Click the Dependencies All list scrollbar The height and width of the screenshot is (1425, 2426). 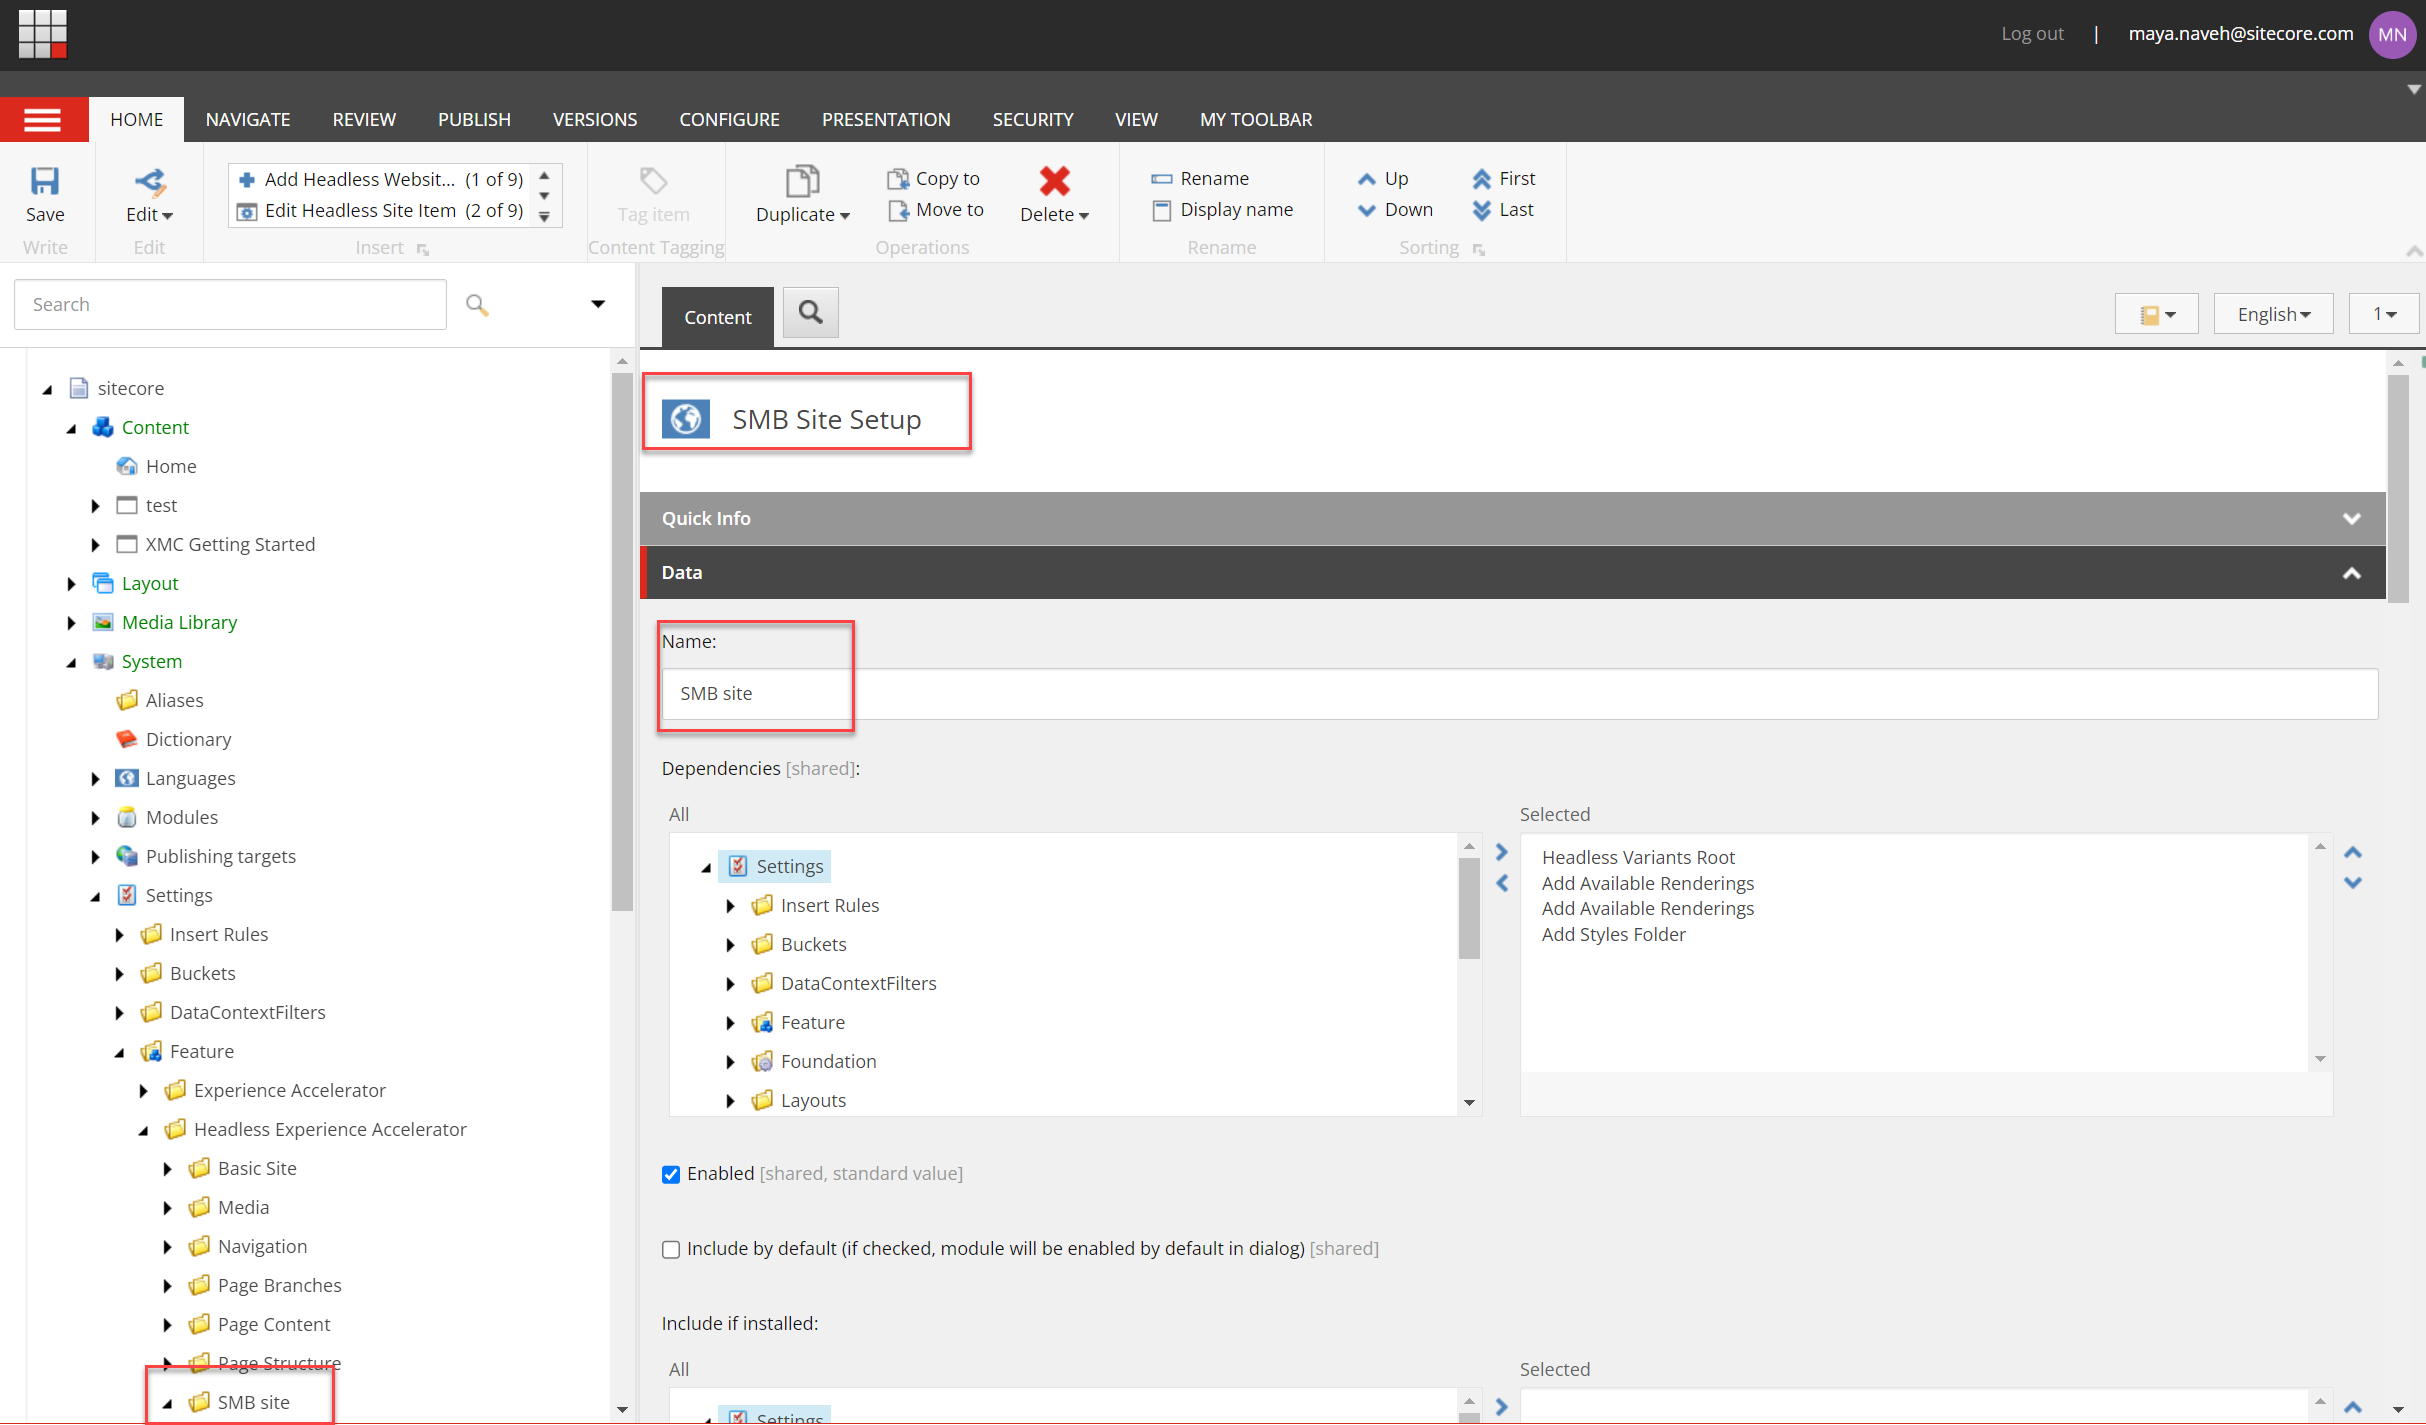(x=1469, y=908)
